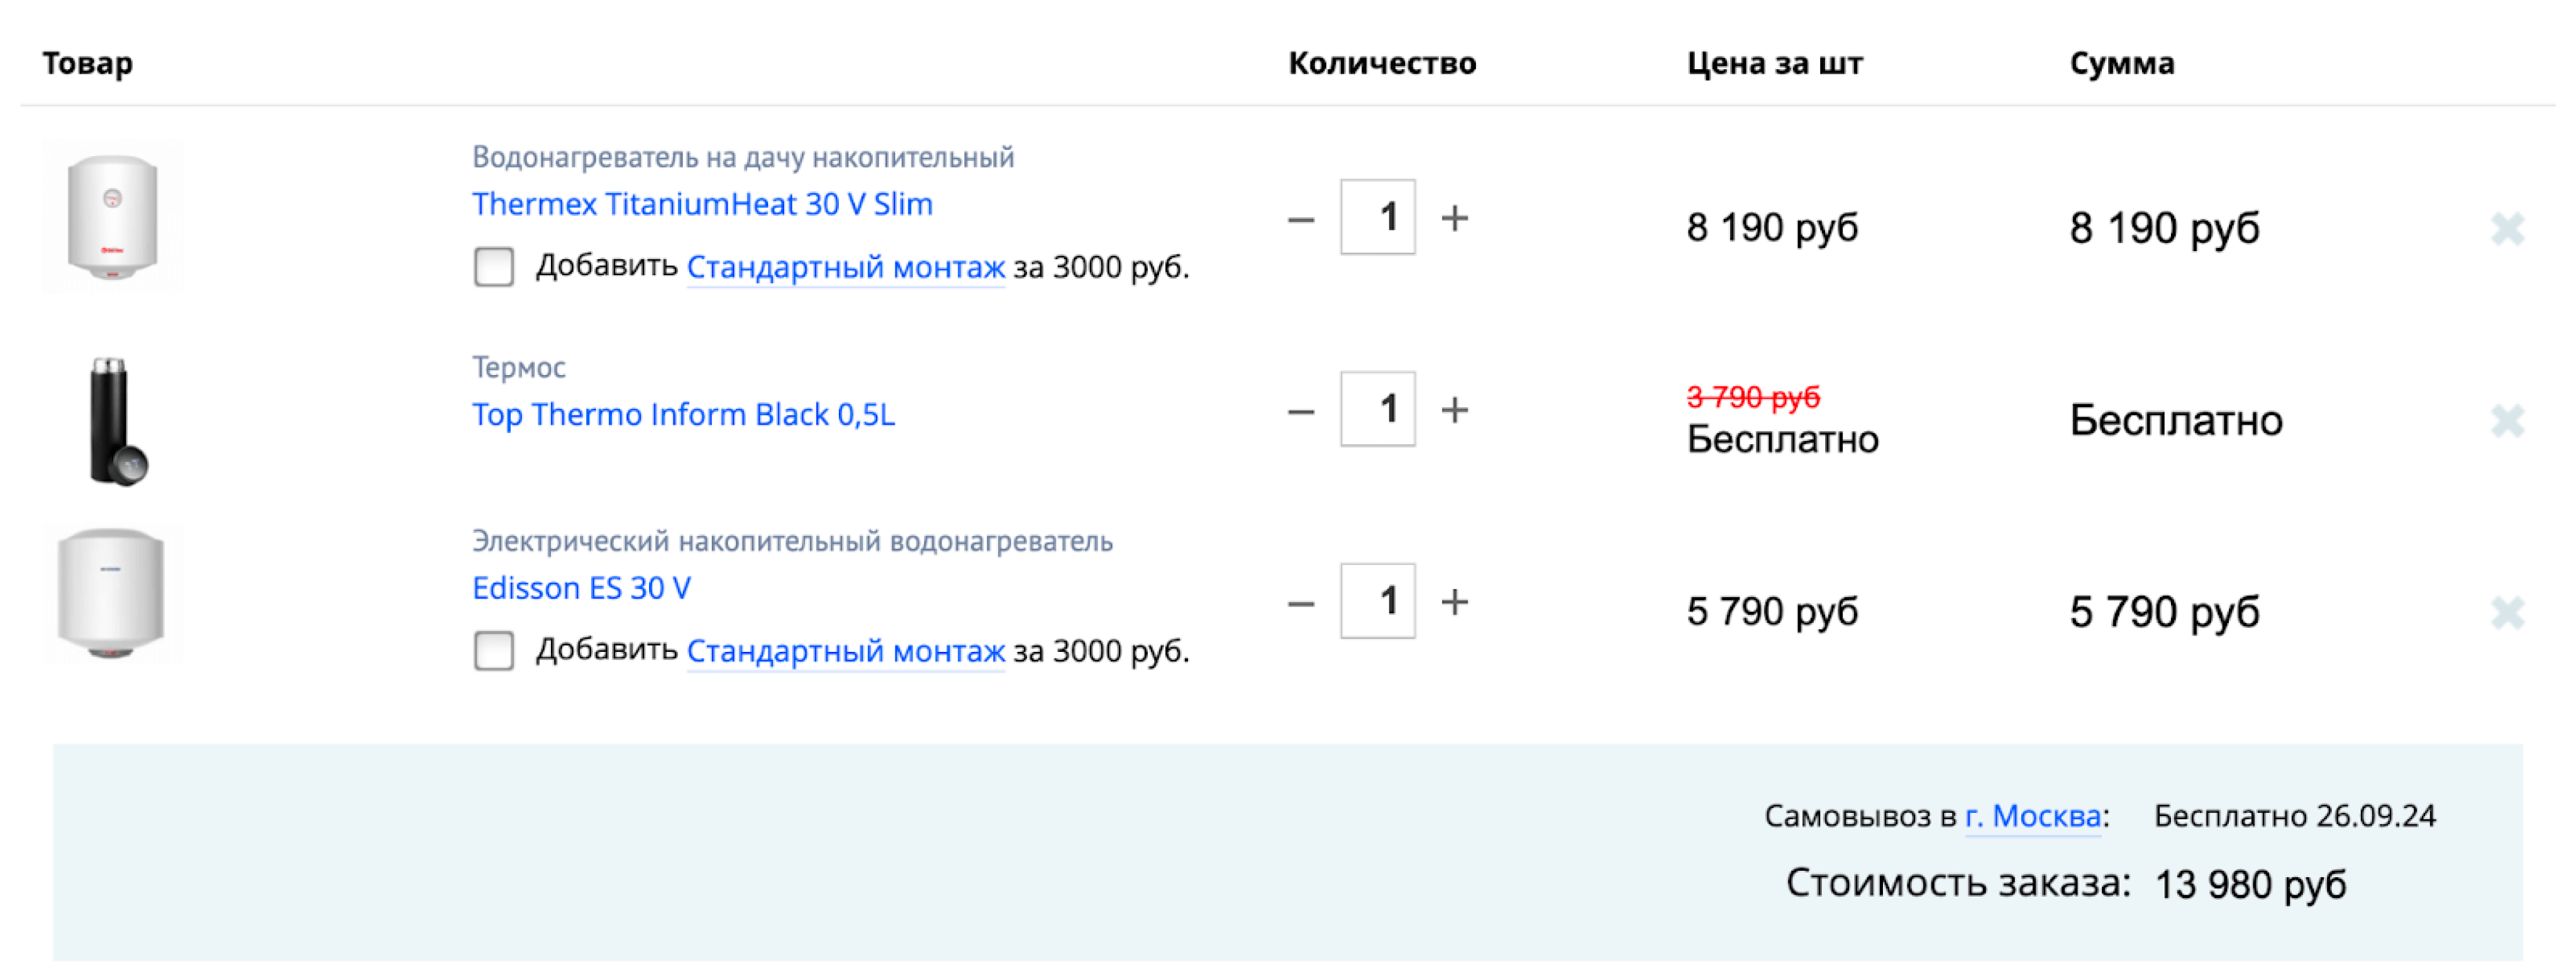2576x969 pixels.
Task: Increase the thermos quantity with the plus icon
Action: click(x=1455, y=410)
